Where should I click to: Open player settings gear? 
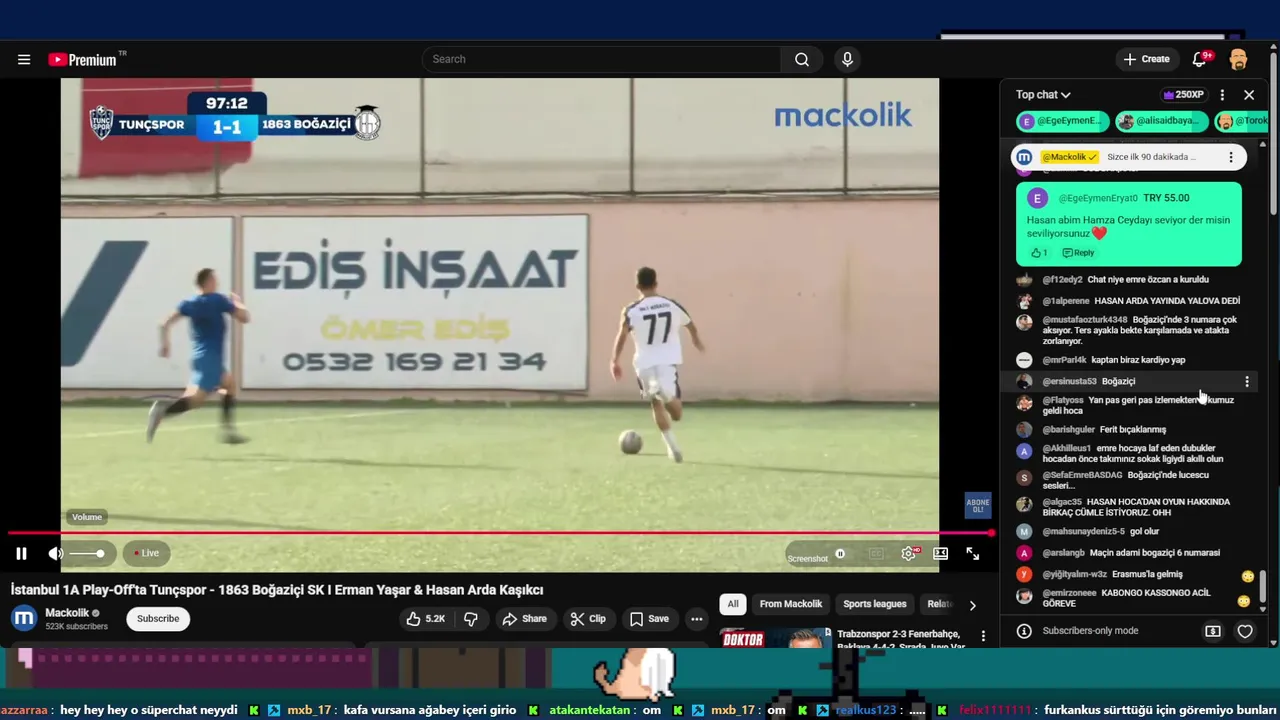coord(909,553)
